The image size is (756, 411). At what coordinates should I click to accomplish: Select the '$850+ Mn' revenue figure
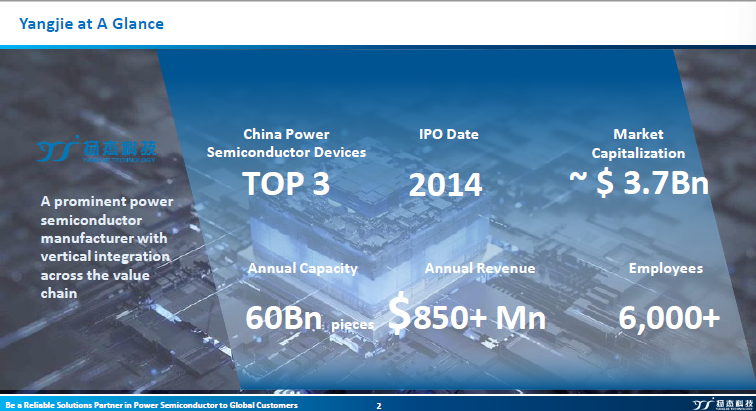467,315
